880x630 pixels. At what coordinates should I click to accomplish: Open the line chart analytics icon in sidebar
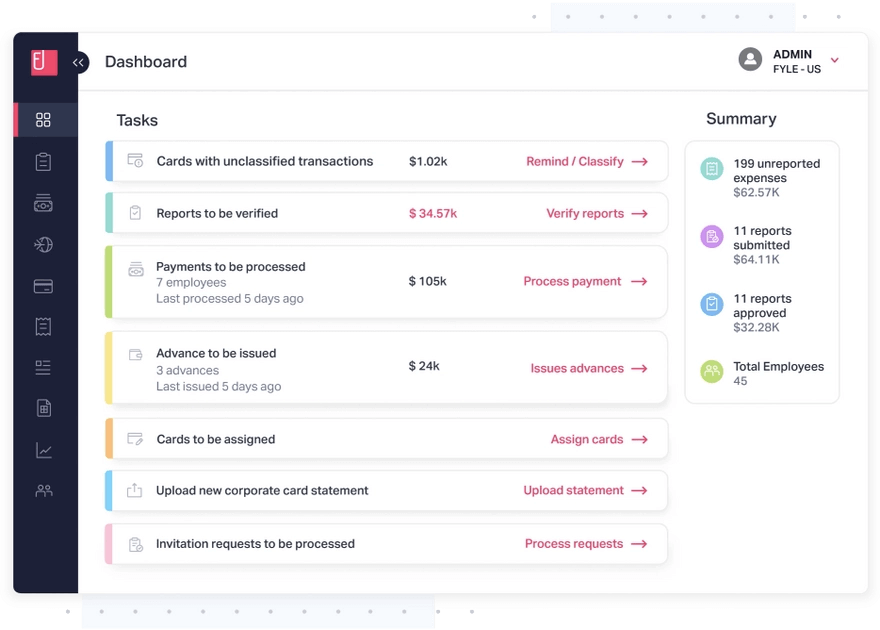[44, 450]
